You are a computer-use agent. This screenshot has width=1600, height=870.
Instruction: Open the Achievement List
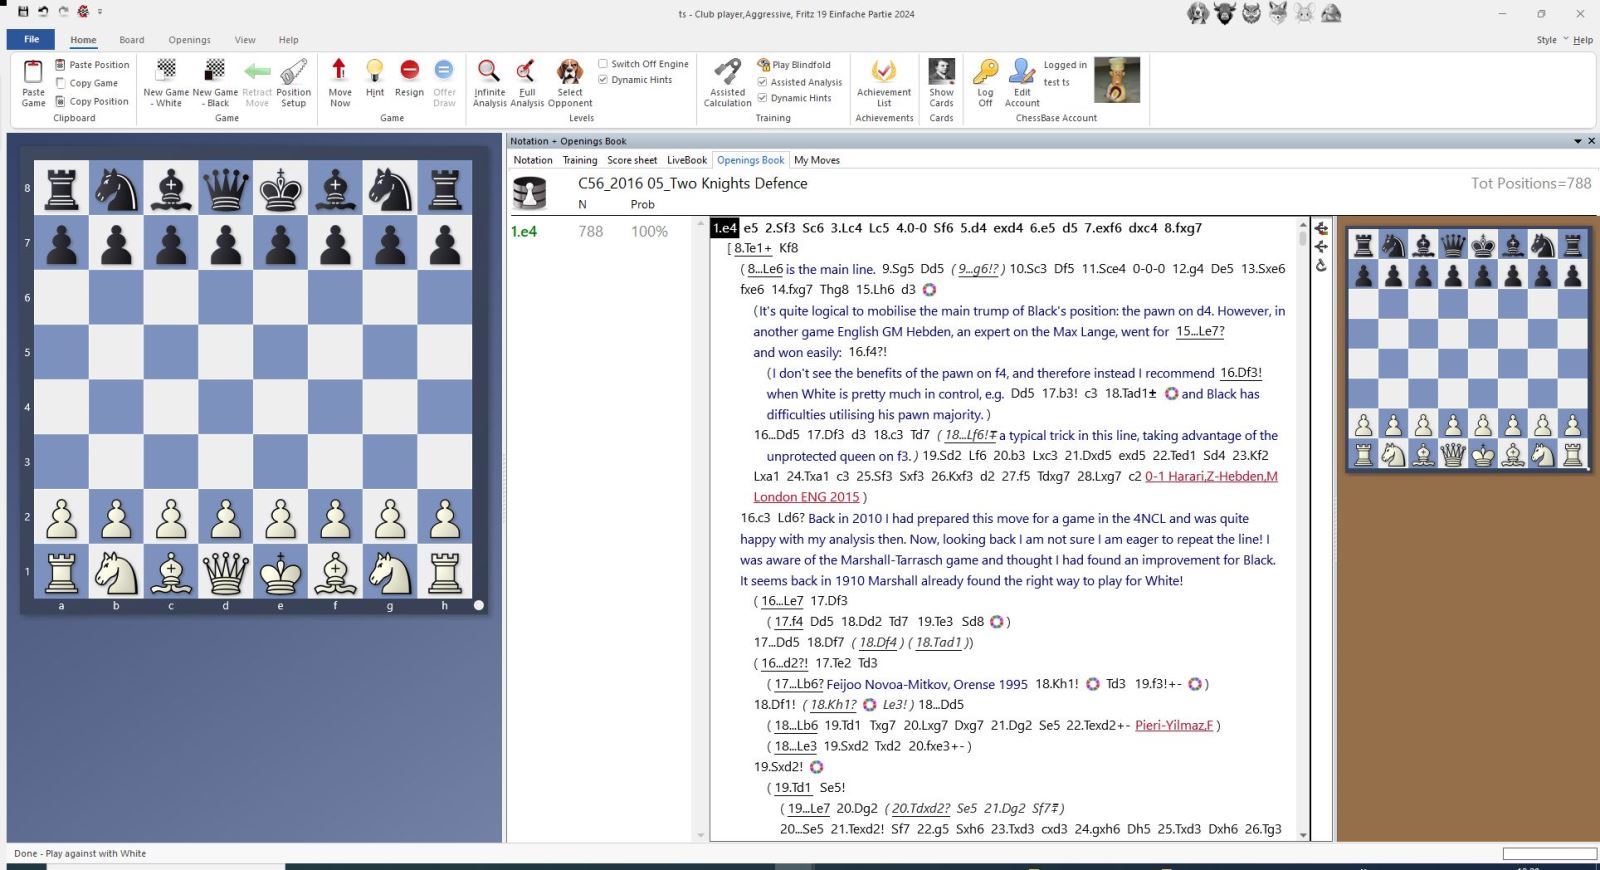pyautogui.click(x=884, y=71)
